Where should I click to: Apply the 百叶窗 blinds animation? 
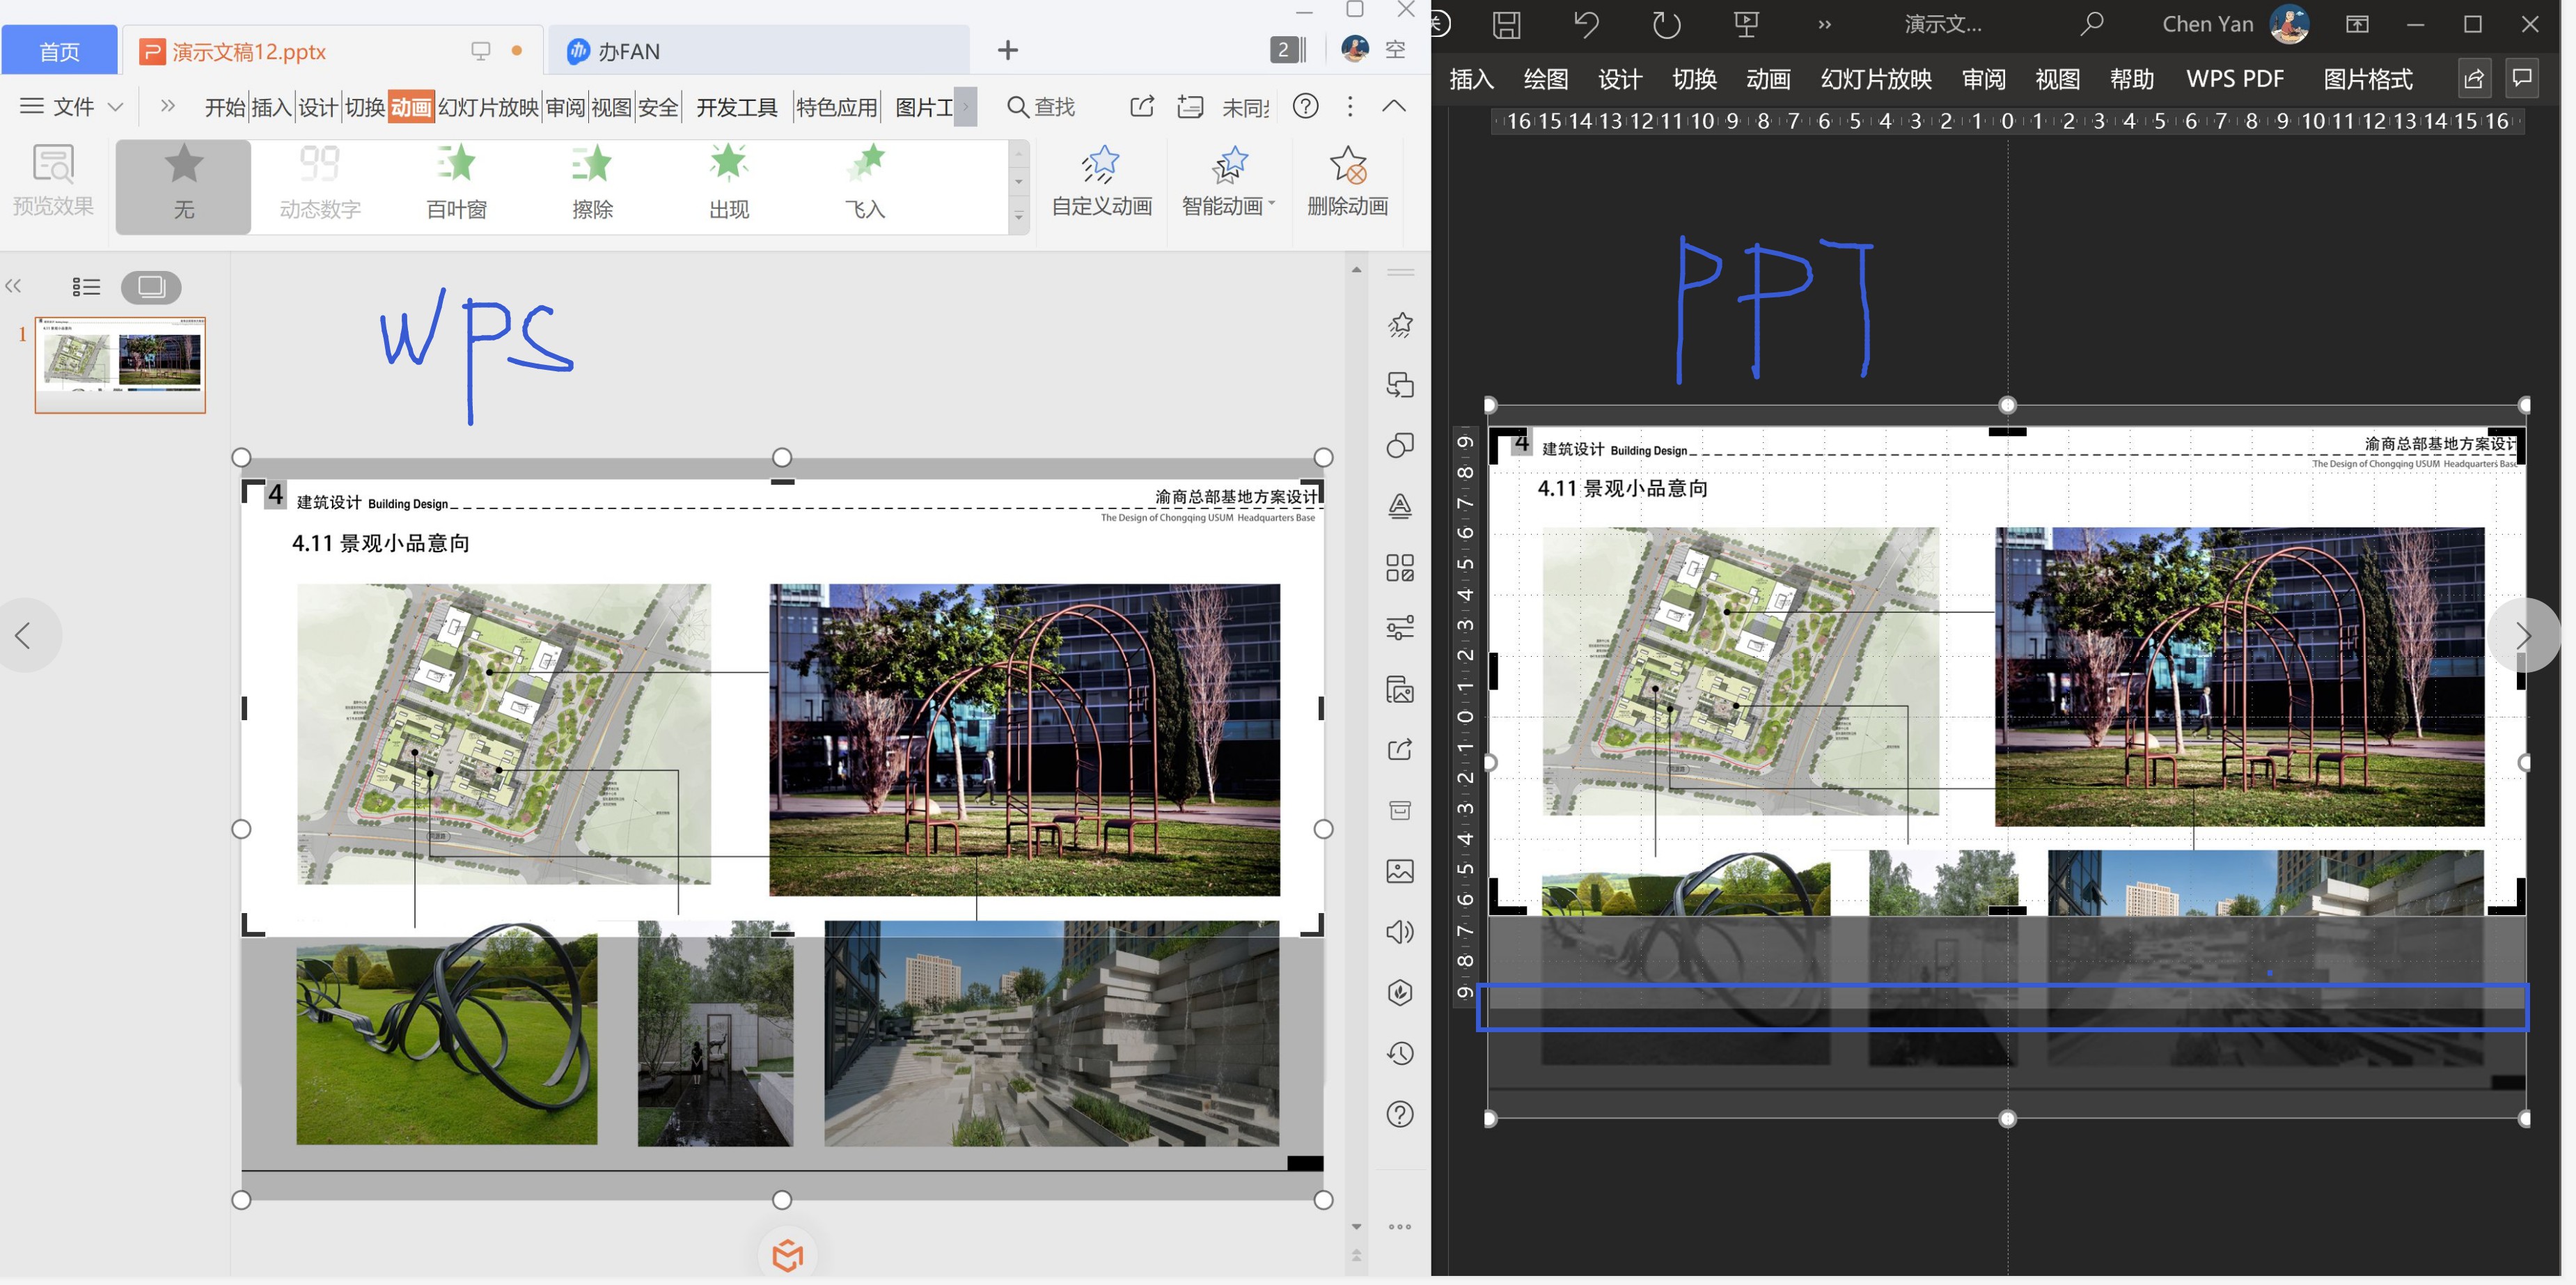tap(456, 183)
